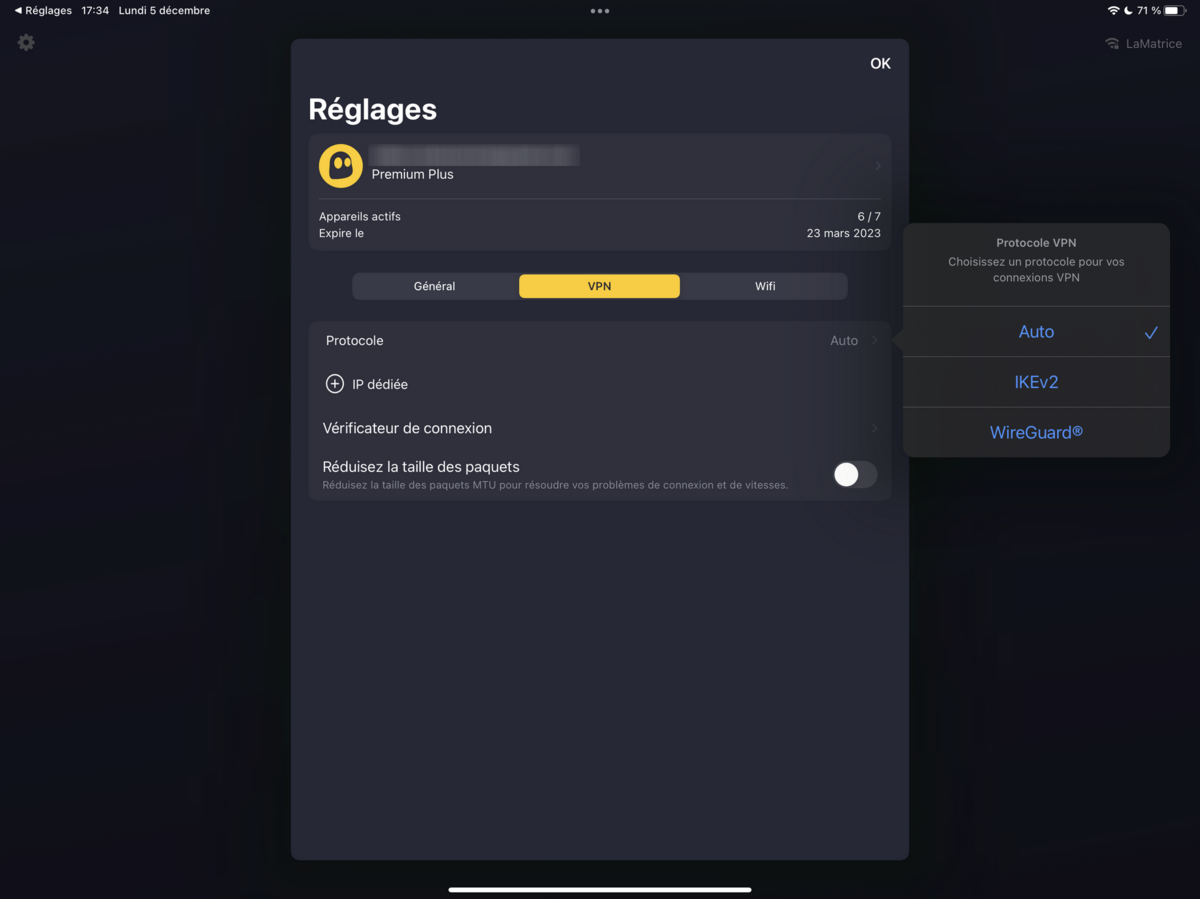Image resolution: width=1200 pixels, height=899 pixels.
Task: Tap the Wi-Fi status icon in status bar
Action: coord(1114,11)
